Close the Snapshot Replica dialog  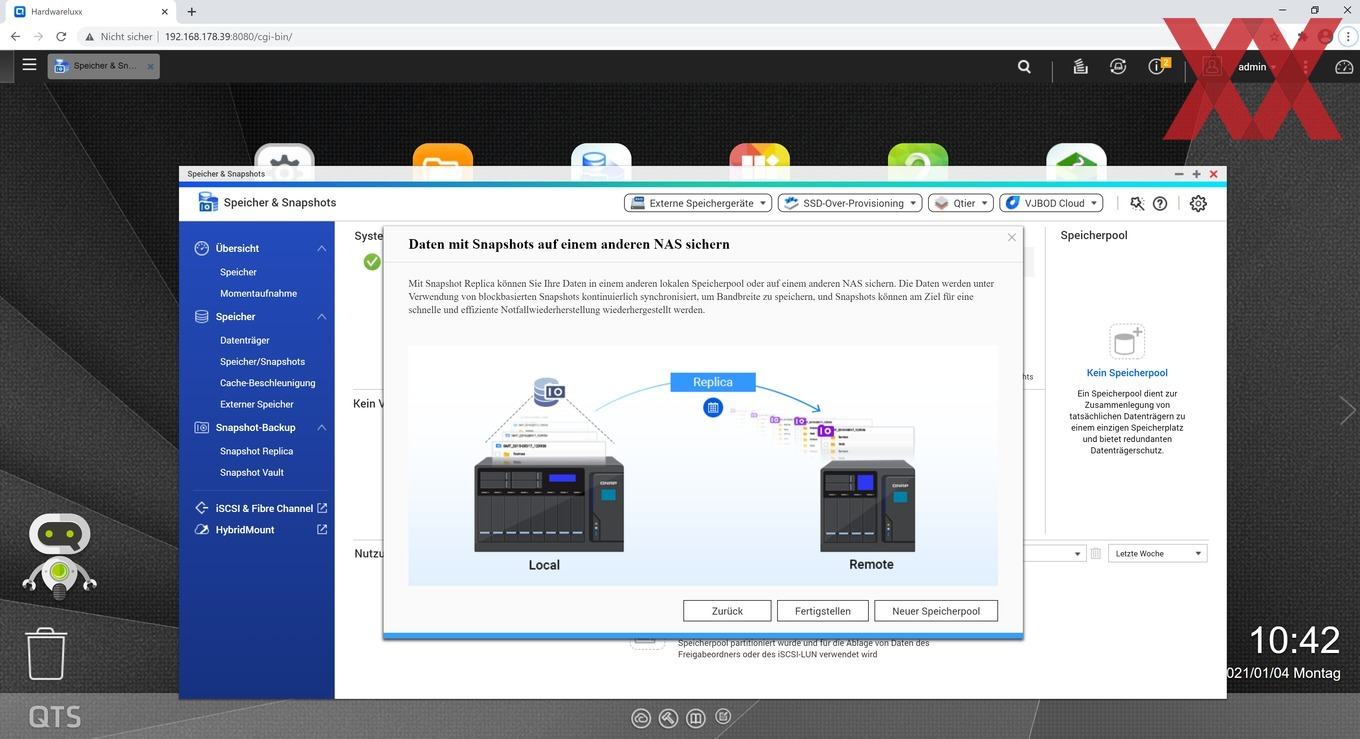click(1012, 237)
